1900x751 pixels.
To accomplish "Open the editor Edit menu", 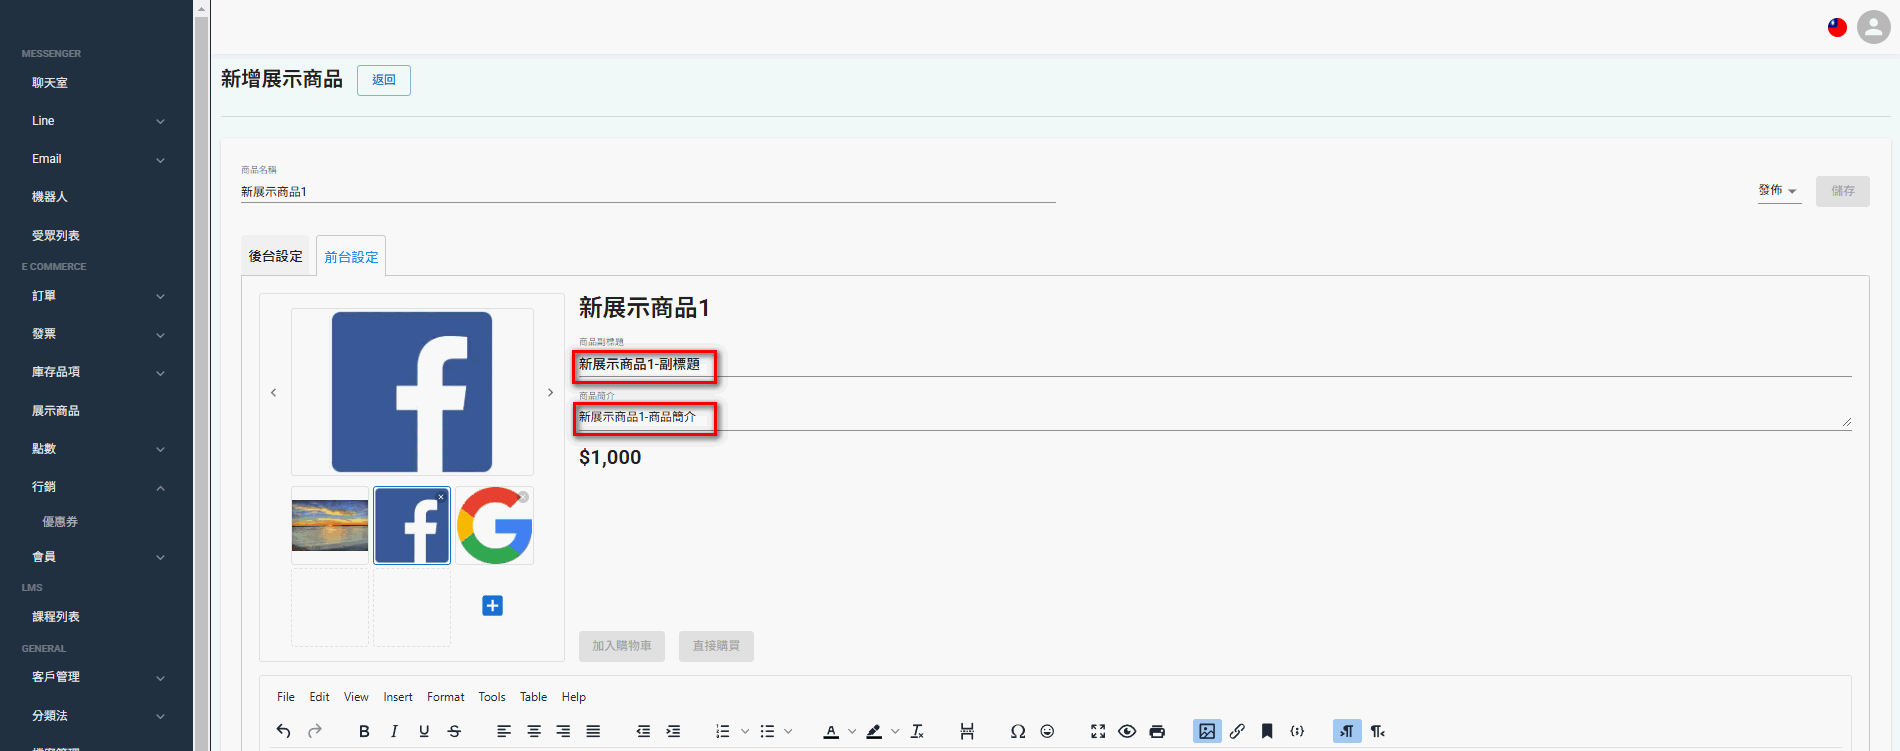I will (x=319, y=697).
